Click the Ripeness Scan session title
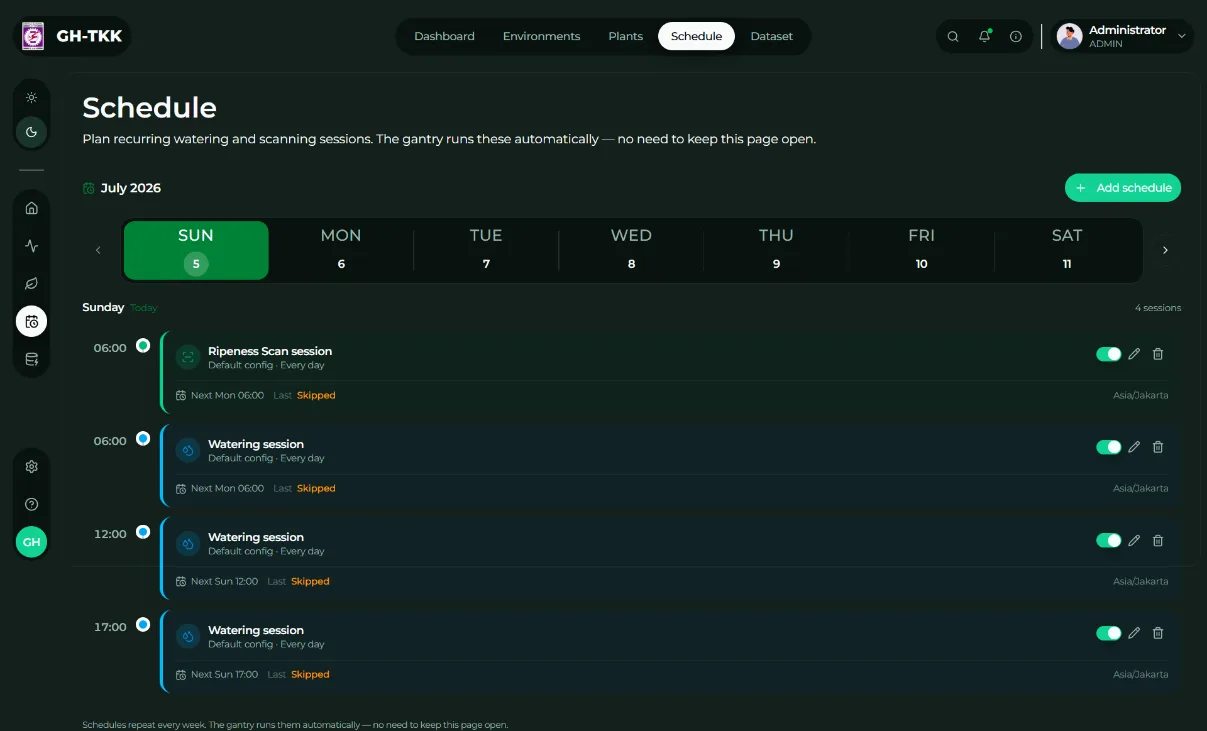Screen dimensions: 1207x731 pos(270,351)
